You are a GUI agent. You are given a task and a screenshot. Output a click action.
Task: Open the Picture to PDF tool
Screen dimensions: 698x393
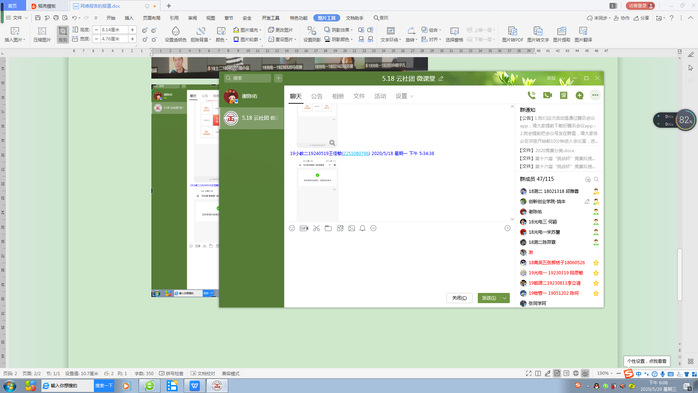tap(512, 34)
